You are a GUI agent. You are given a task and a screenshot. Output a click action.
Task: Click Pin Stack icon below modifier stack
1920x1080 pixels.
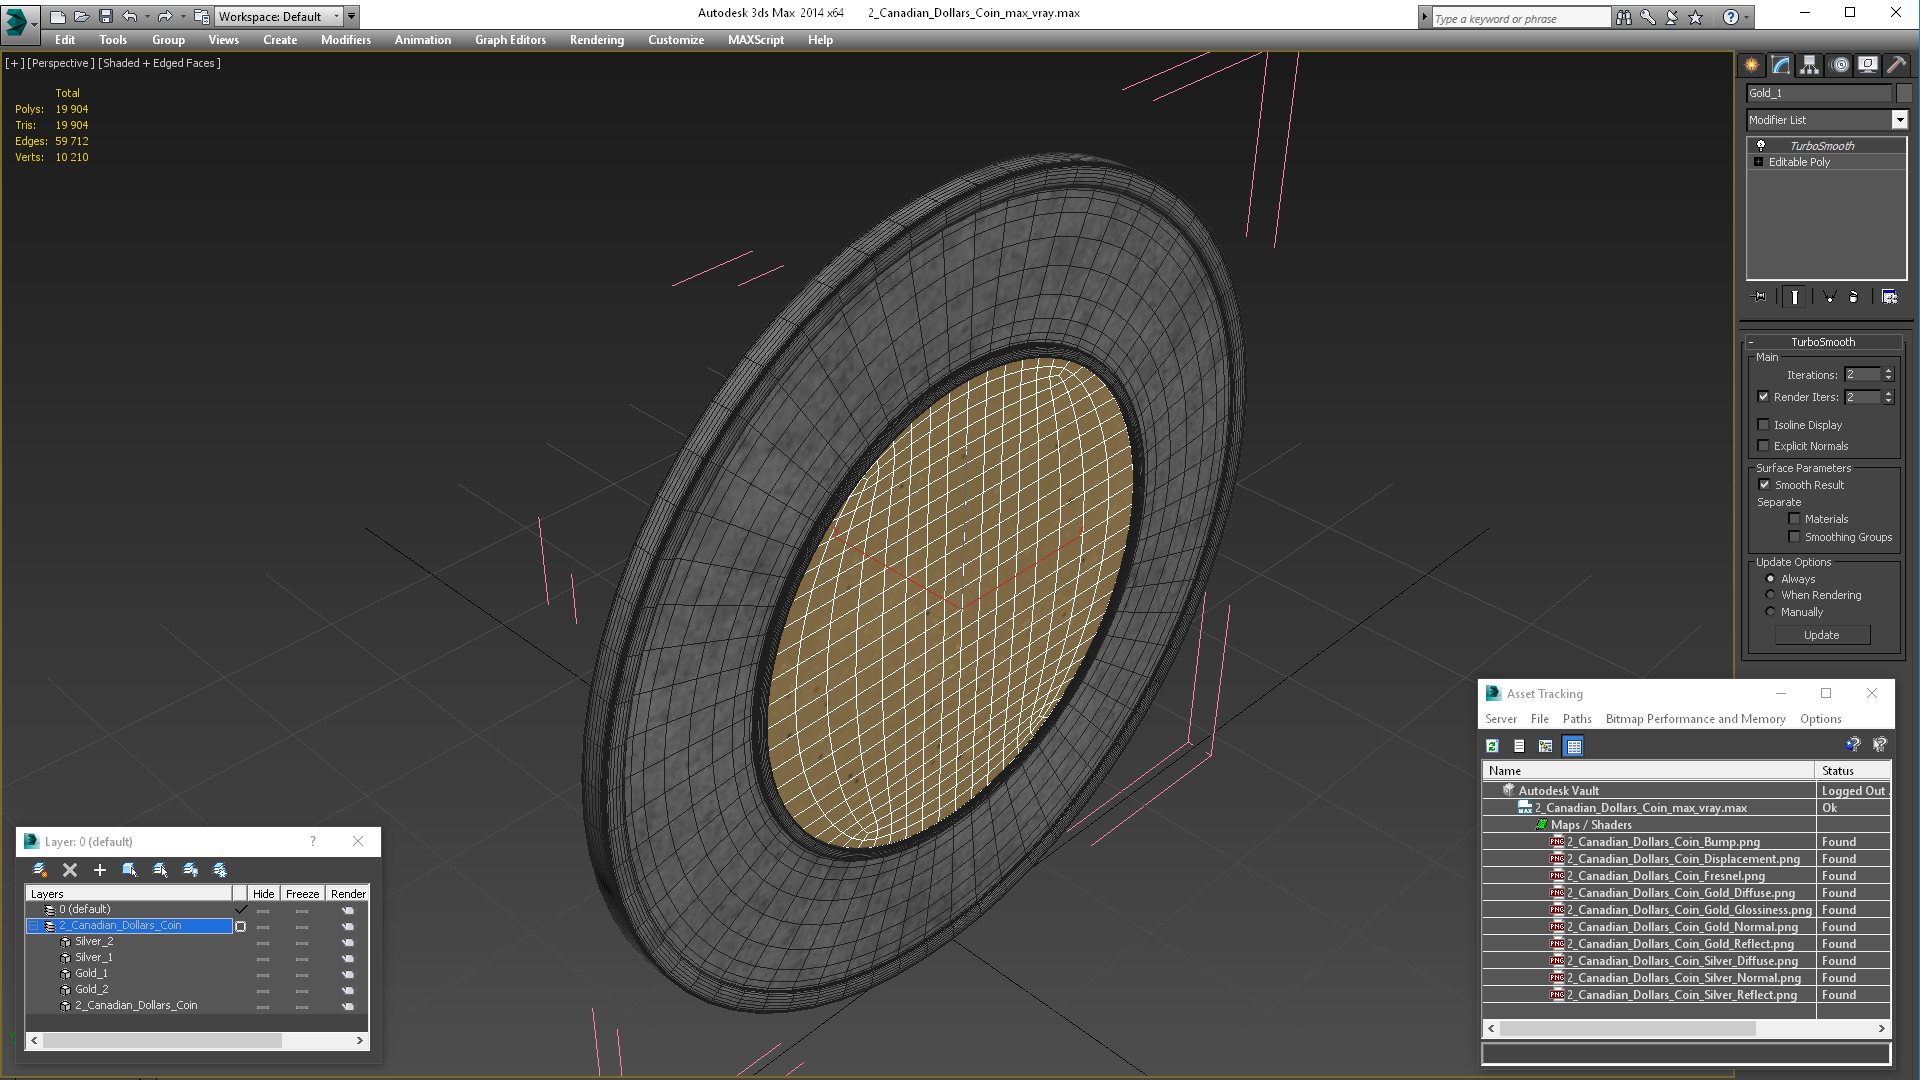click(1760, 297)
